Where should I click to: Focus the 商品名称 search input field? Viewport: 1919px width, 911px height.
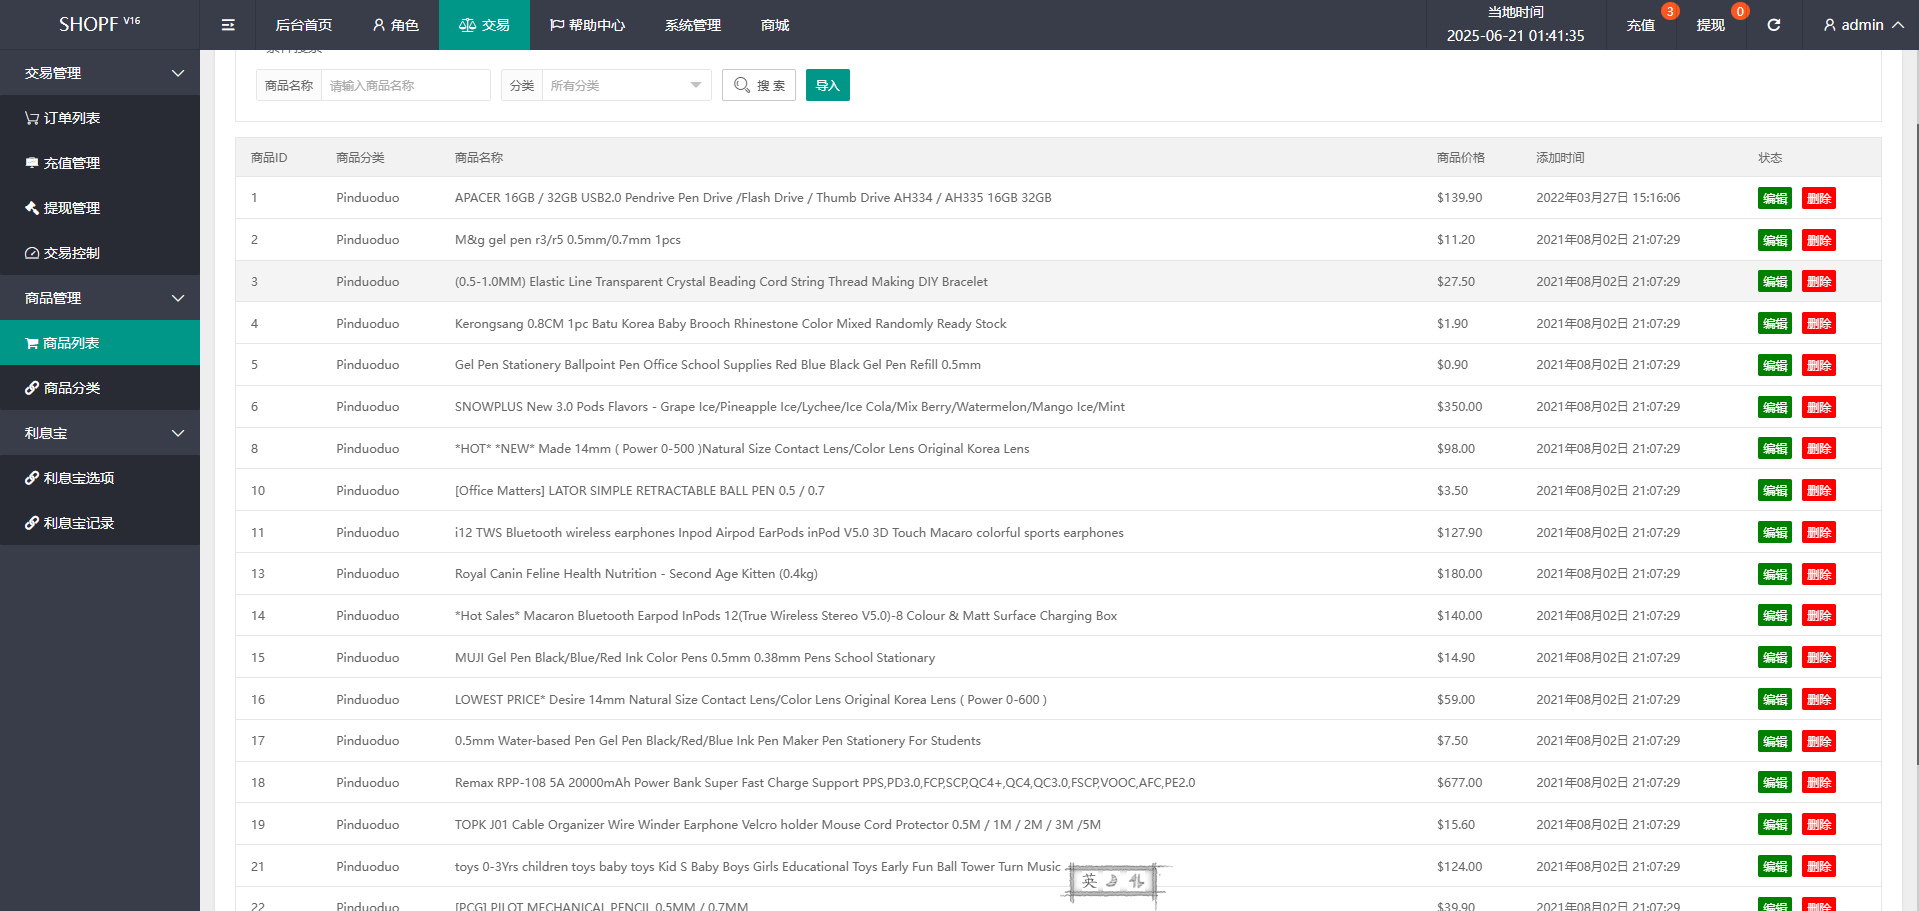[405, 86]
